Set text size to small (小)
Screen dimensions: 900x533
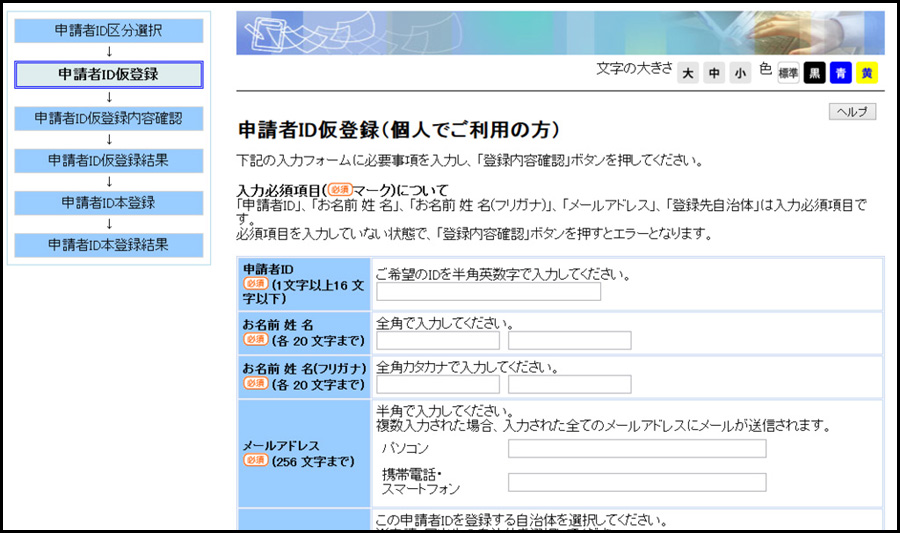[740, 73]
